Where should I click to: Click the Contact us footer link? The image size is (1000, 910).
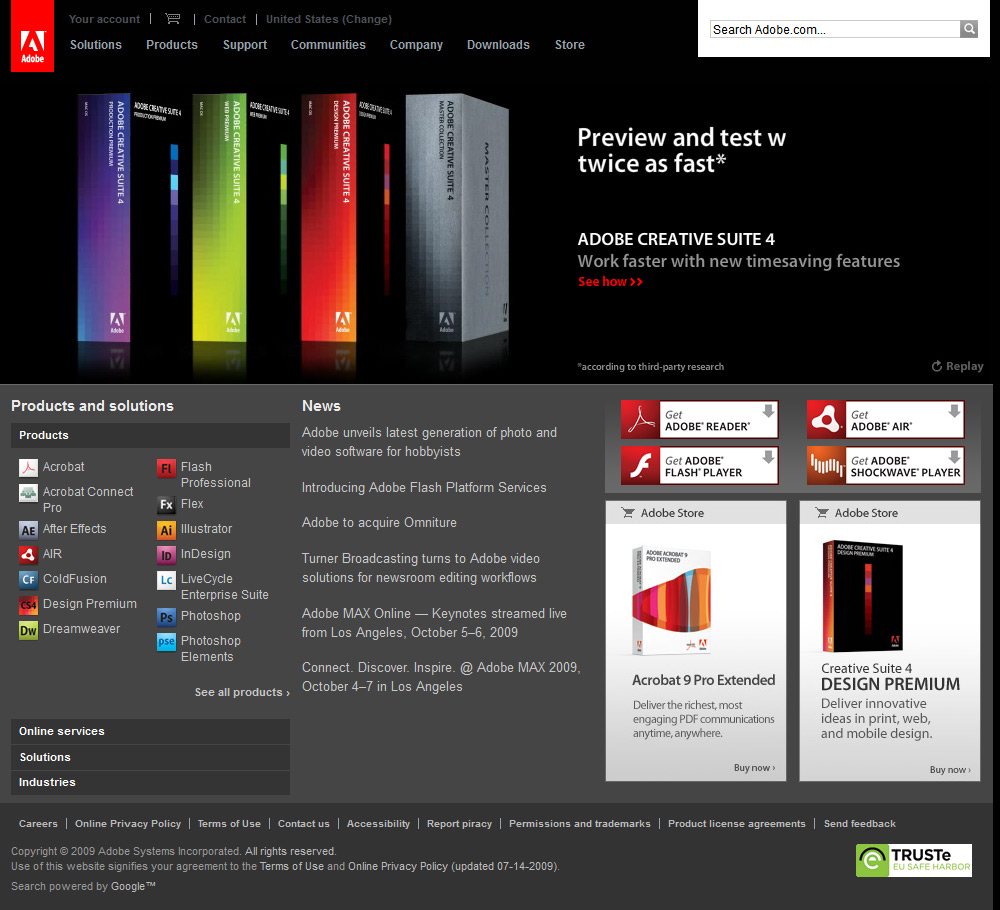[304, 823]
